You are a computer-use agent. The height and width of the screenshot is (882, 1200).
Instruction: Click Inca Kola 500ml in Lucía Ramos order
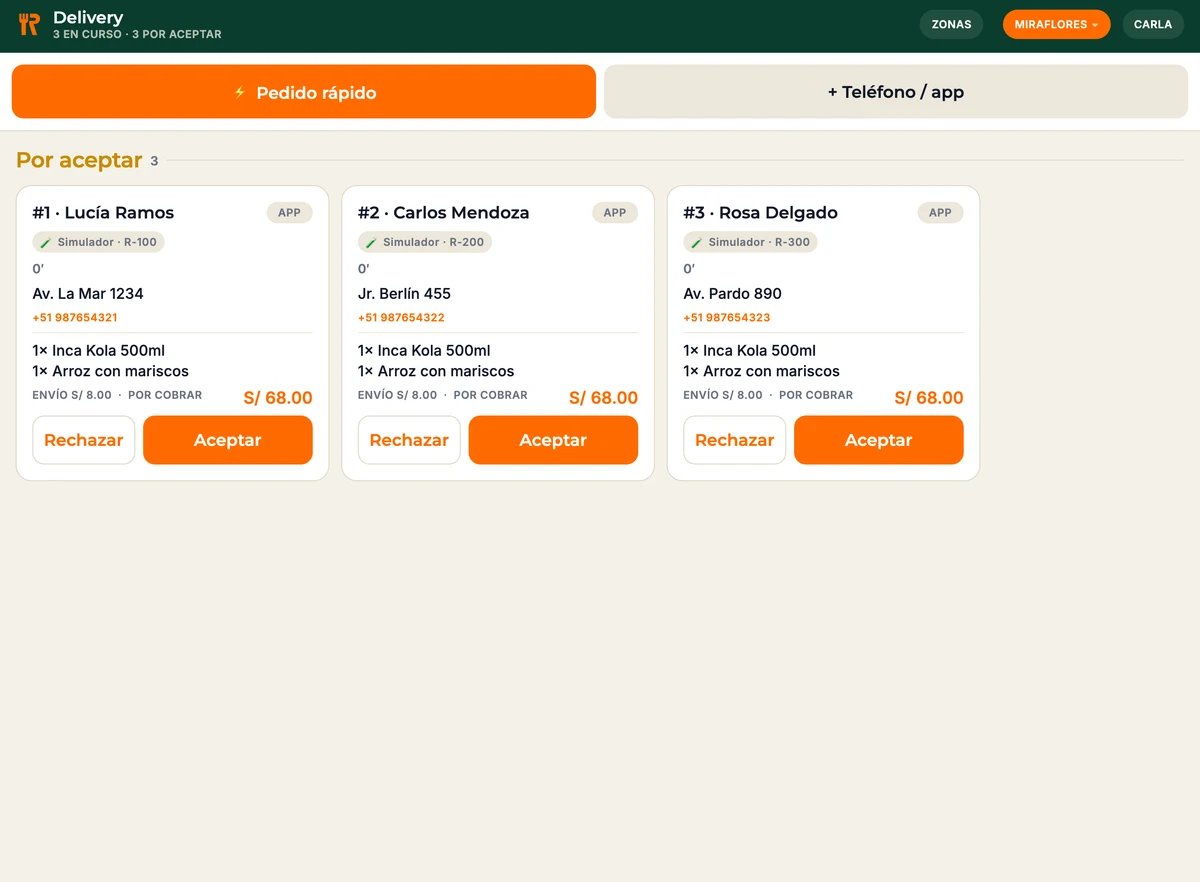coord(99,350)
